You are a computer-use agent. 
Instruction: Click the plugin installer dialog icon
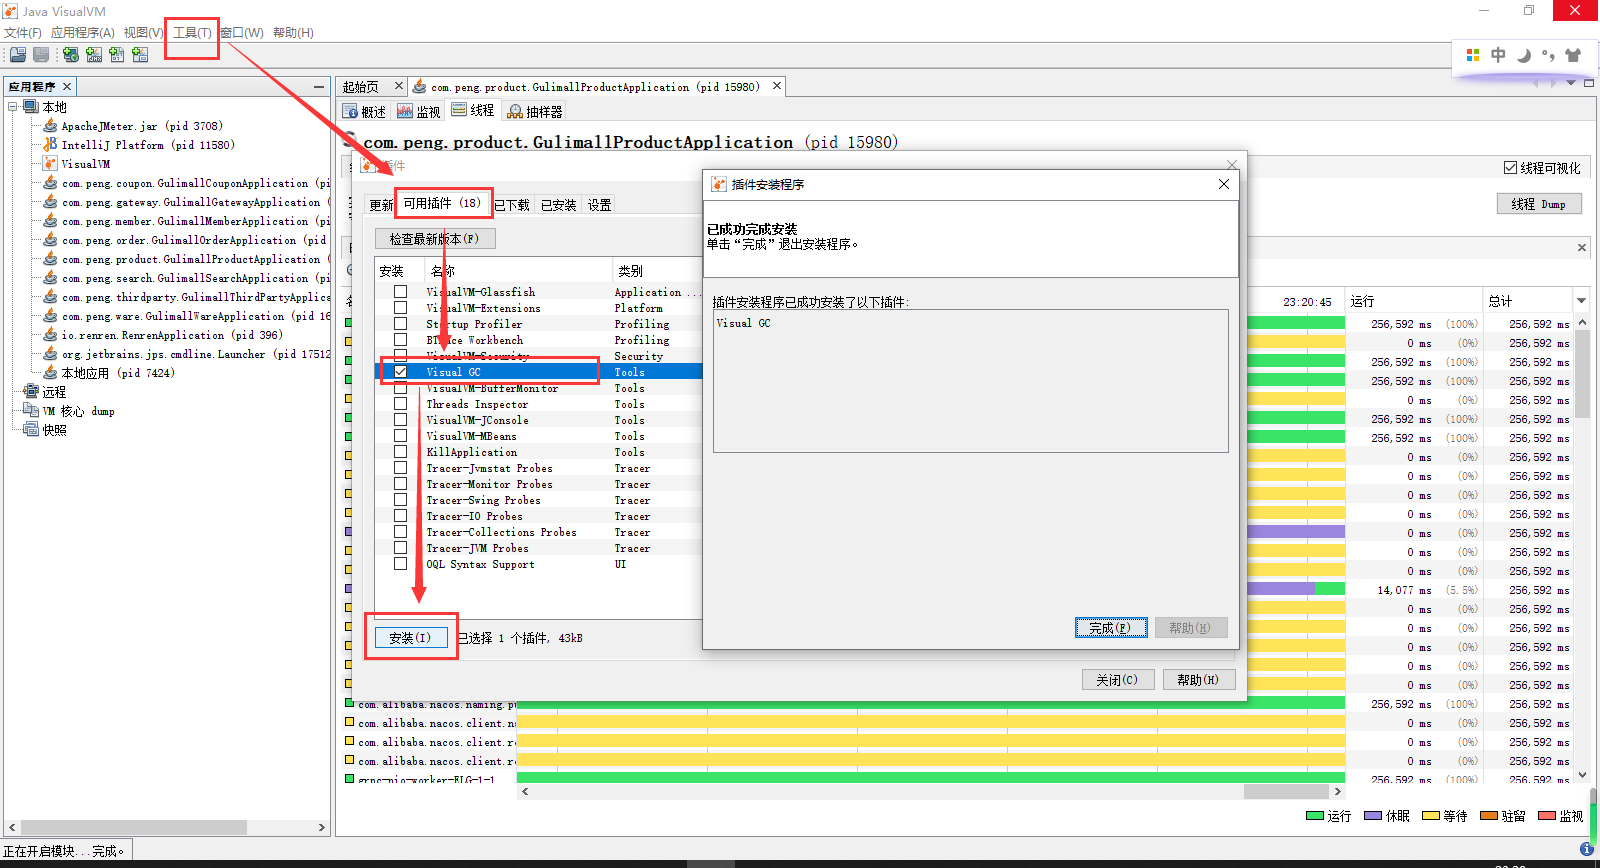[719, 184]
